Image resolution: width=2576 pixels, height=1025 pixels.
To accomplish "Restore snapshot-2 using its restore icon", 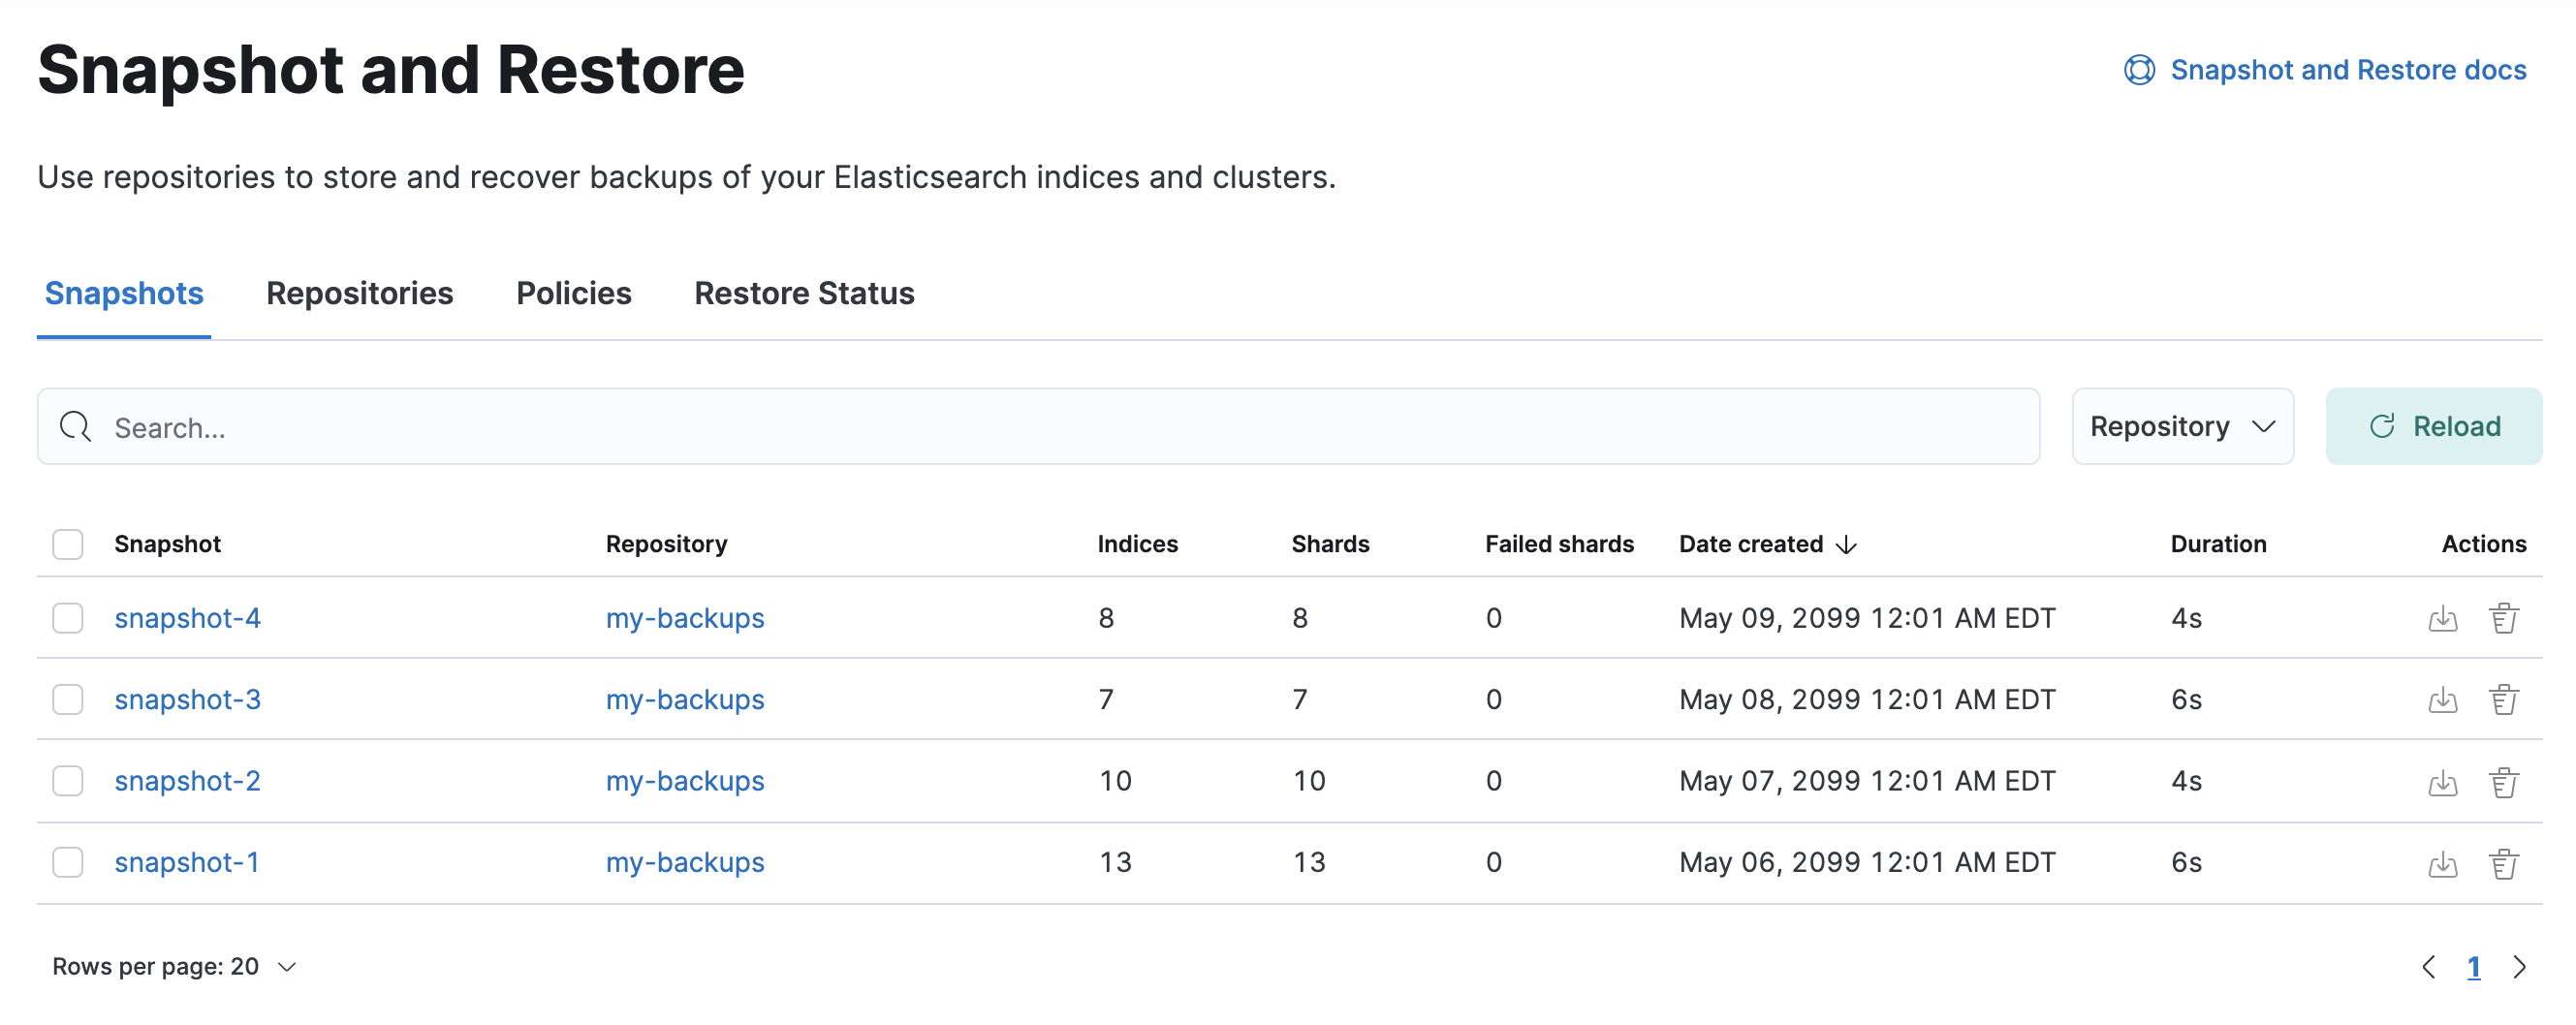I will [x=2442, y=781].
